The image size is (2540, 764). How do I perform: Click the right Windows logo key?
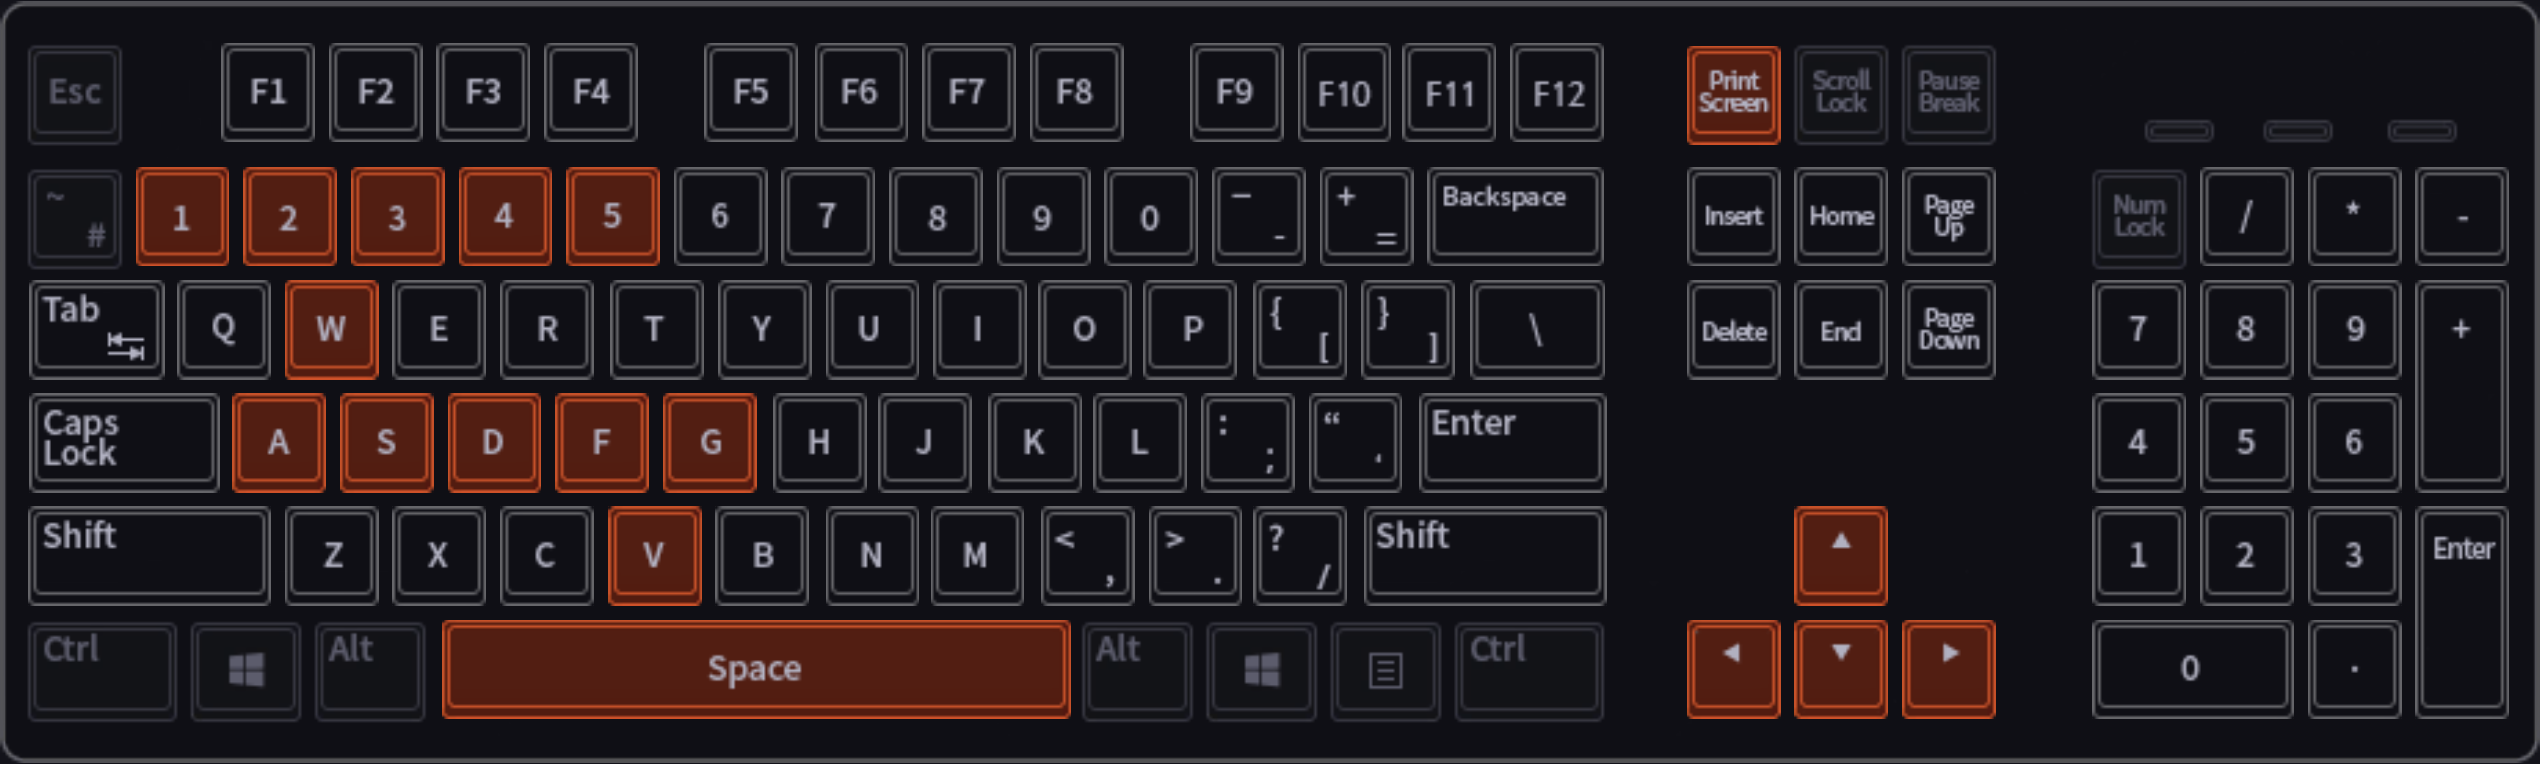click(x=1261, y=670)
